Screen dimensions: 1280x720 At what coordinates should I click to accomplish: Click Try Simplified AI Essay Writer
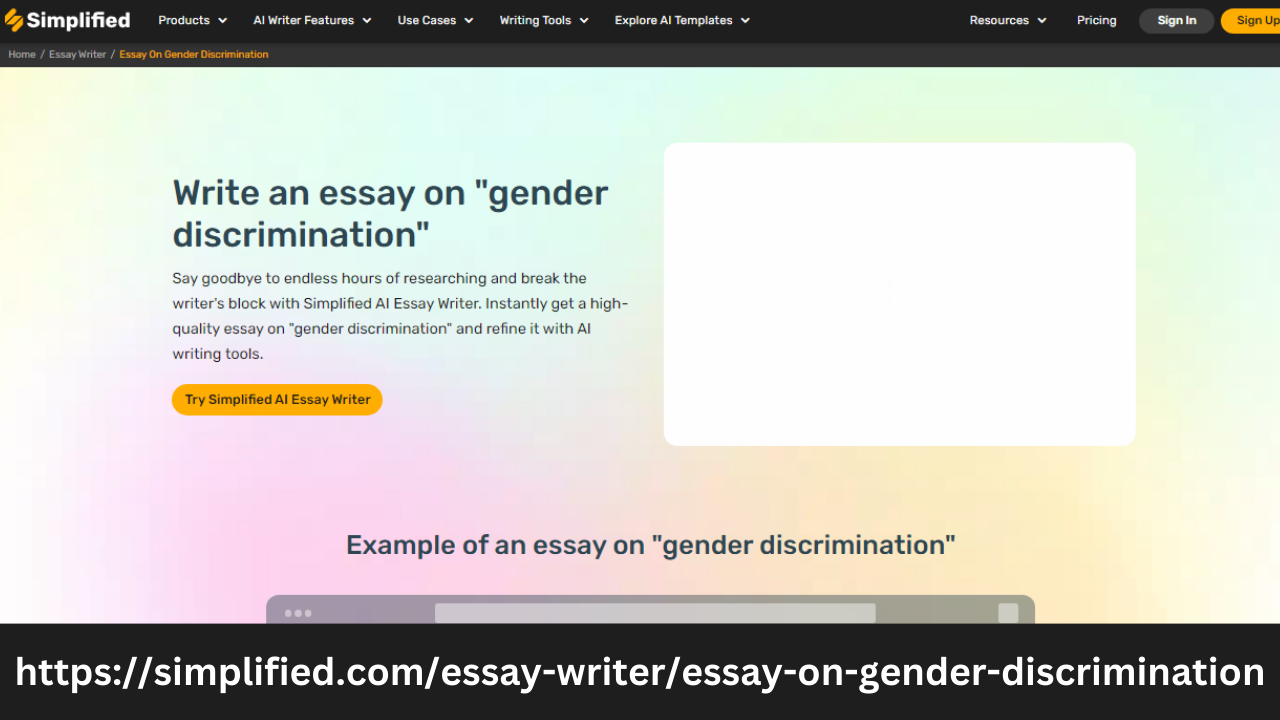(x=277, y=399)
